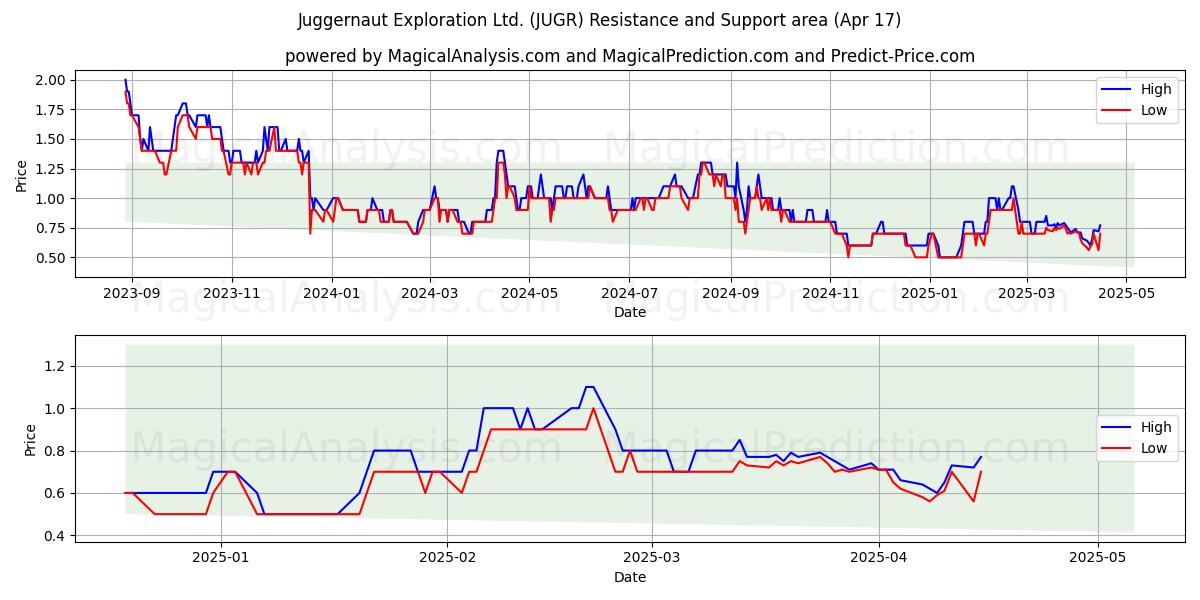Click the '2025-04' tick label on bottom chart

pyautogui.click(x=879, y=556)
